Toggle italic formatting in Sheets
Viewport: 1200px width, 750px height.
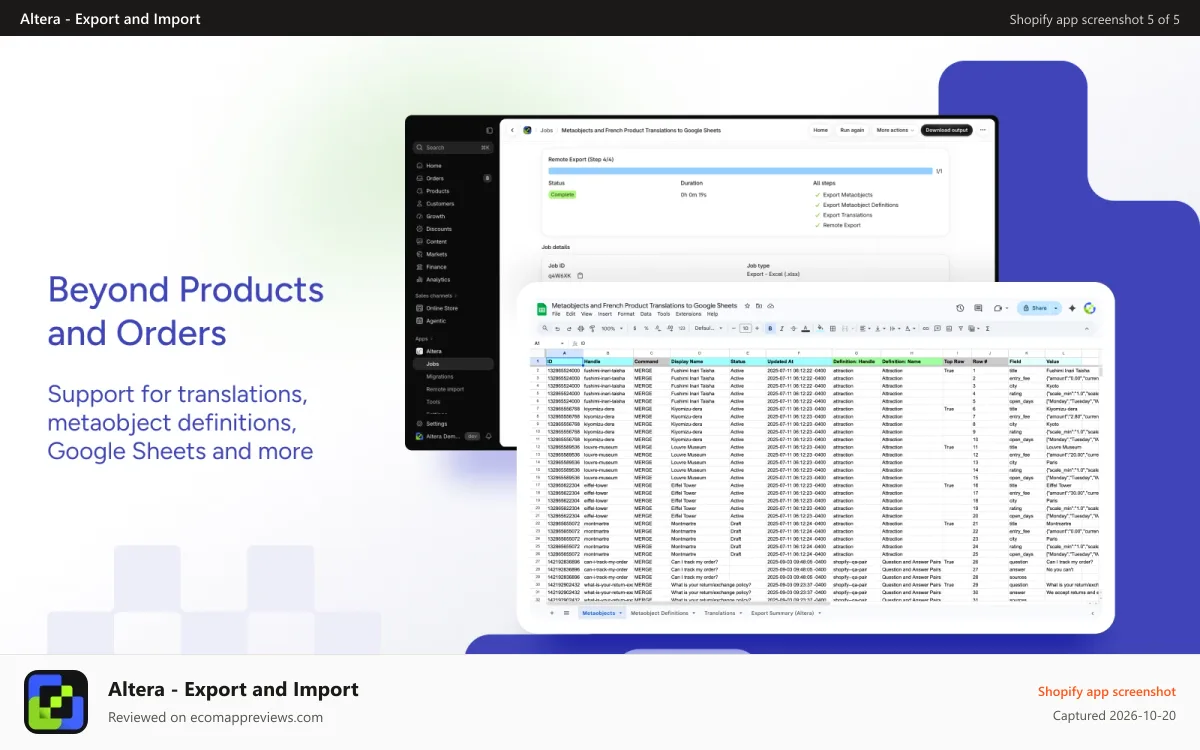[x=782, y=328]
